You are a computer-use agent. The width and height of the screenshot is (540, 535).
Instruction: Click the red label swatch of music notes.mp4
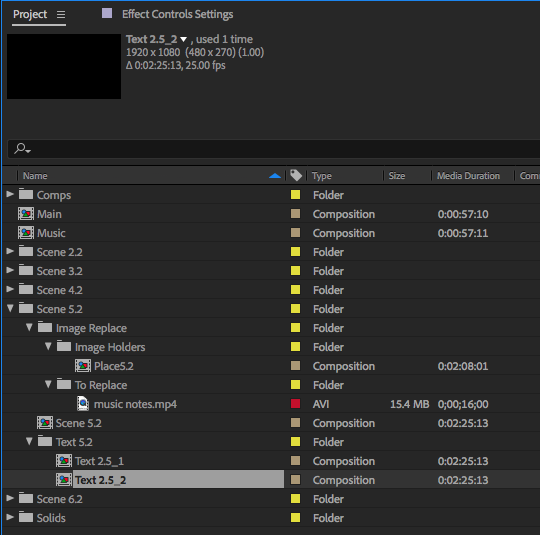coord(295,404)
